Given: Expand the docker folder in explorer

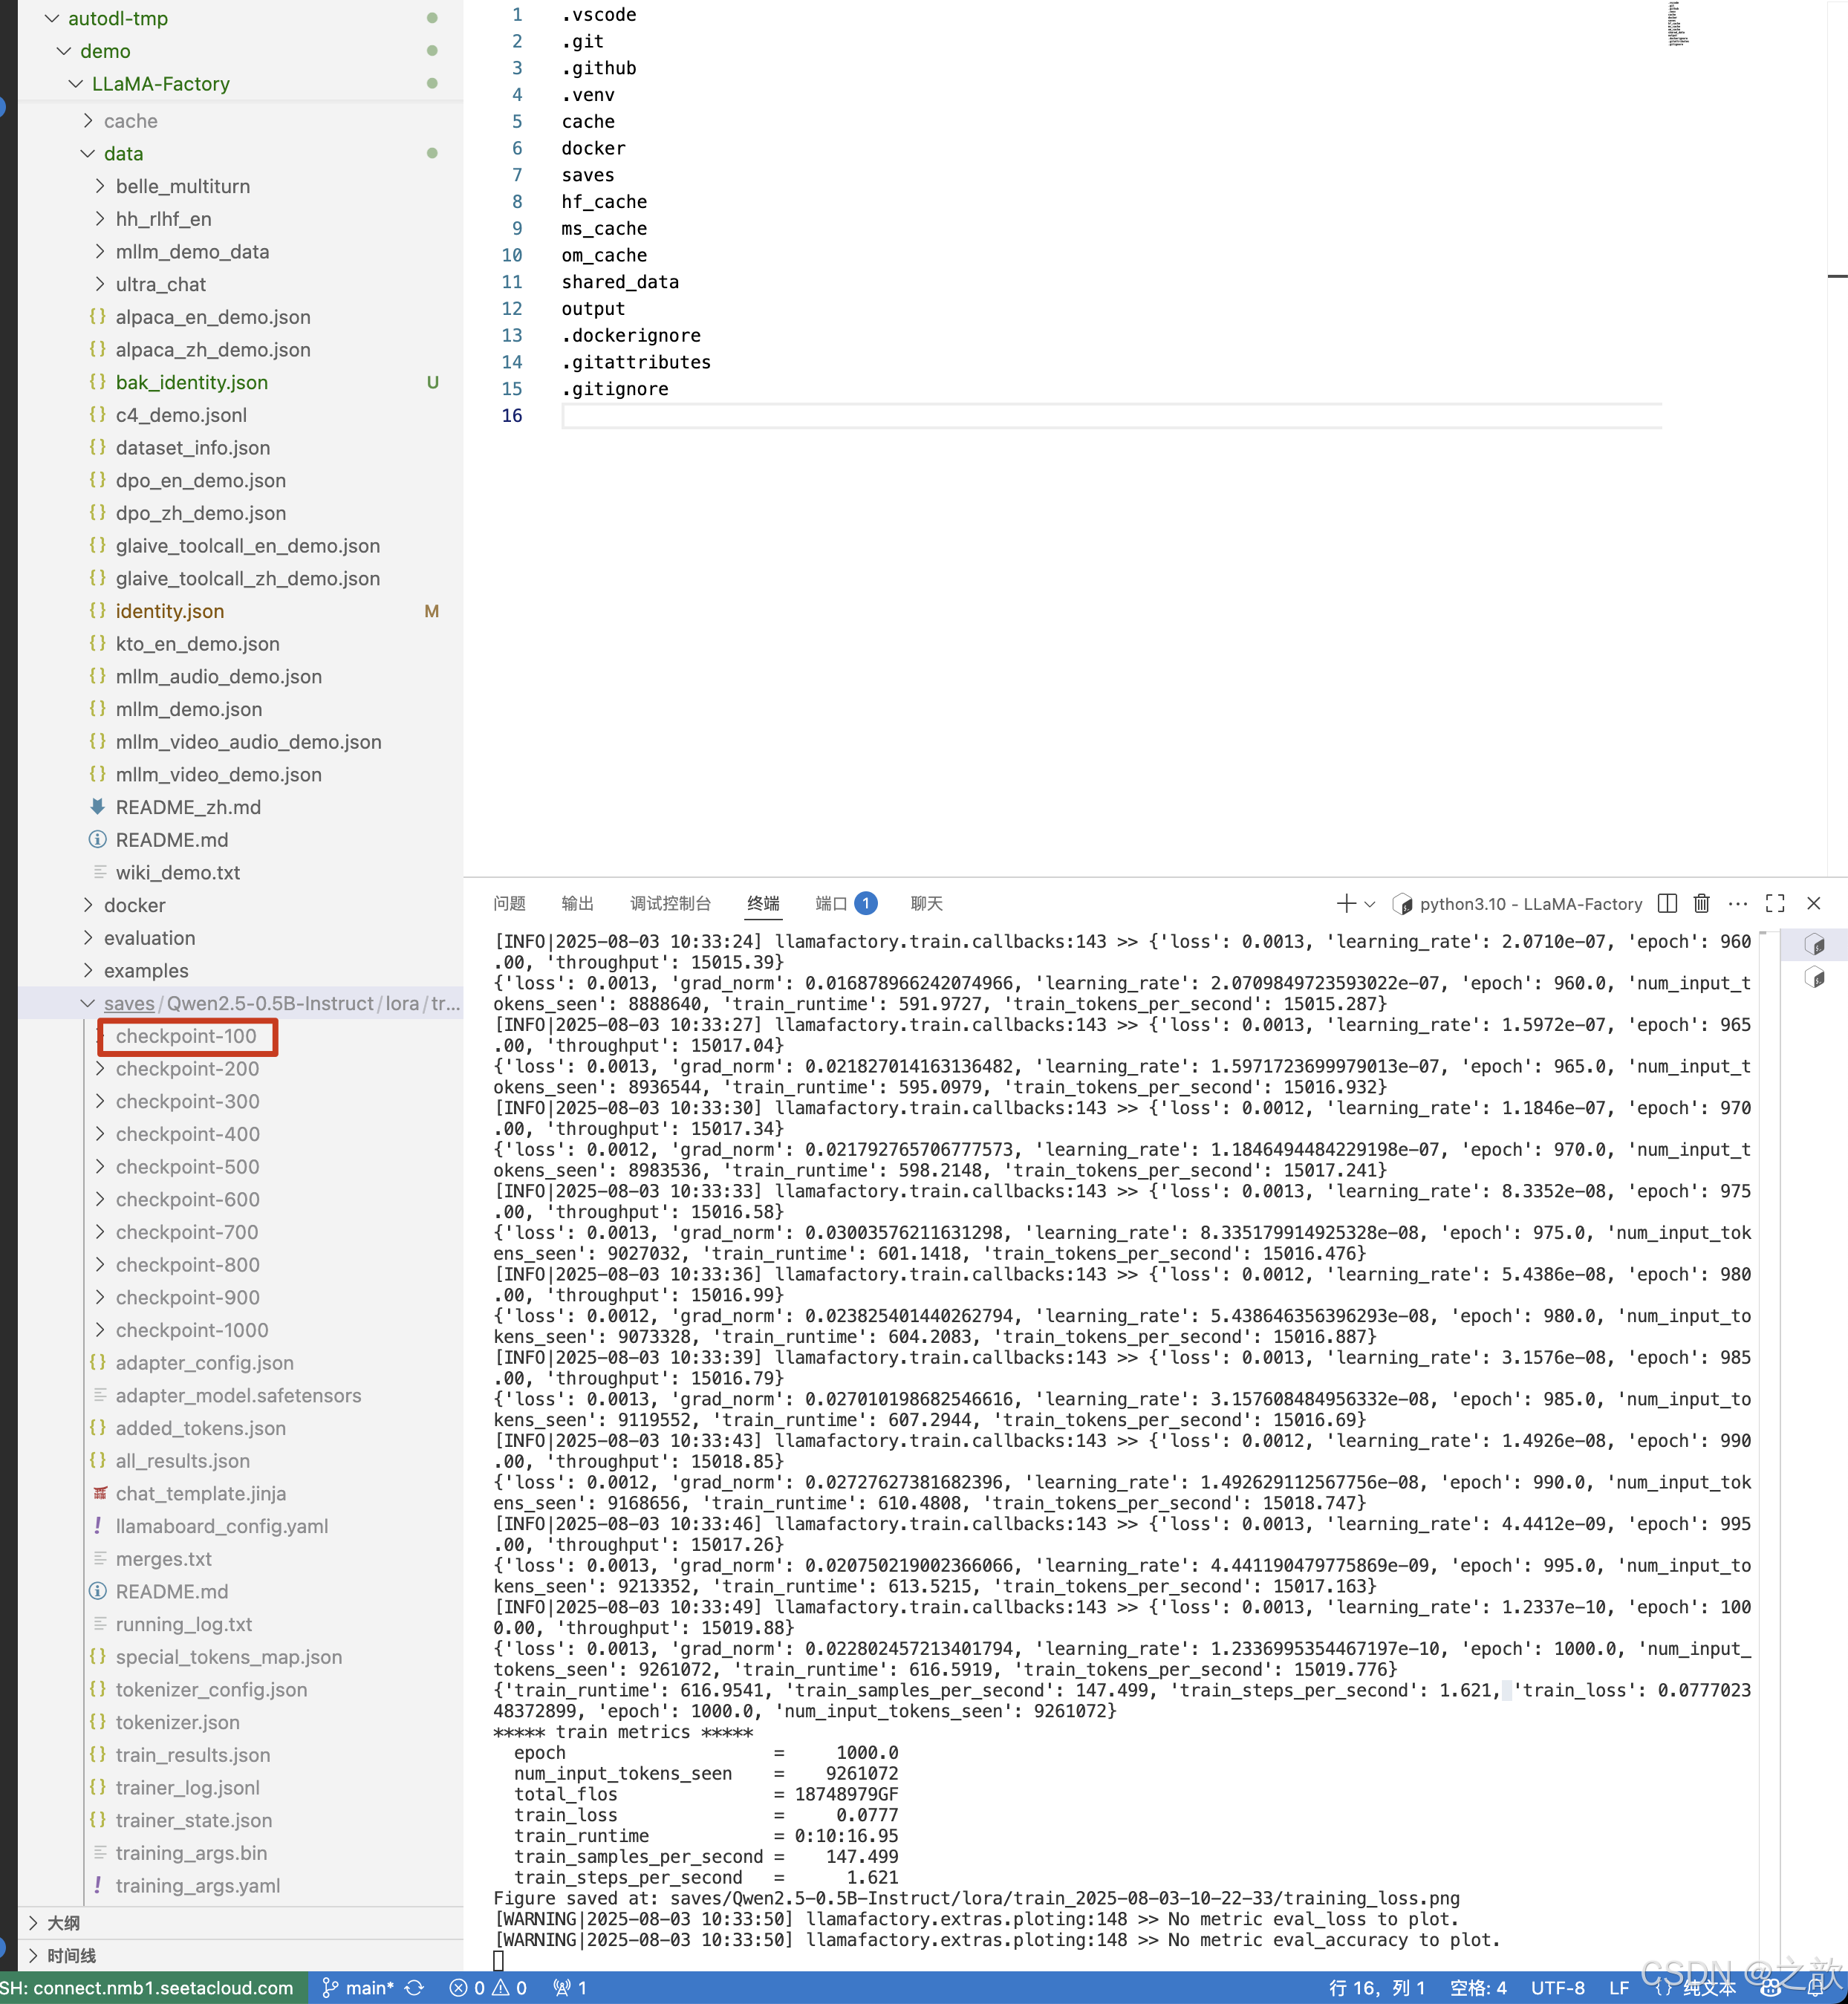Looking at the screenshot, I should tap(88, 905).
